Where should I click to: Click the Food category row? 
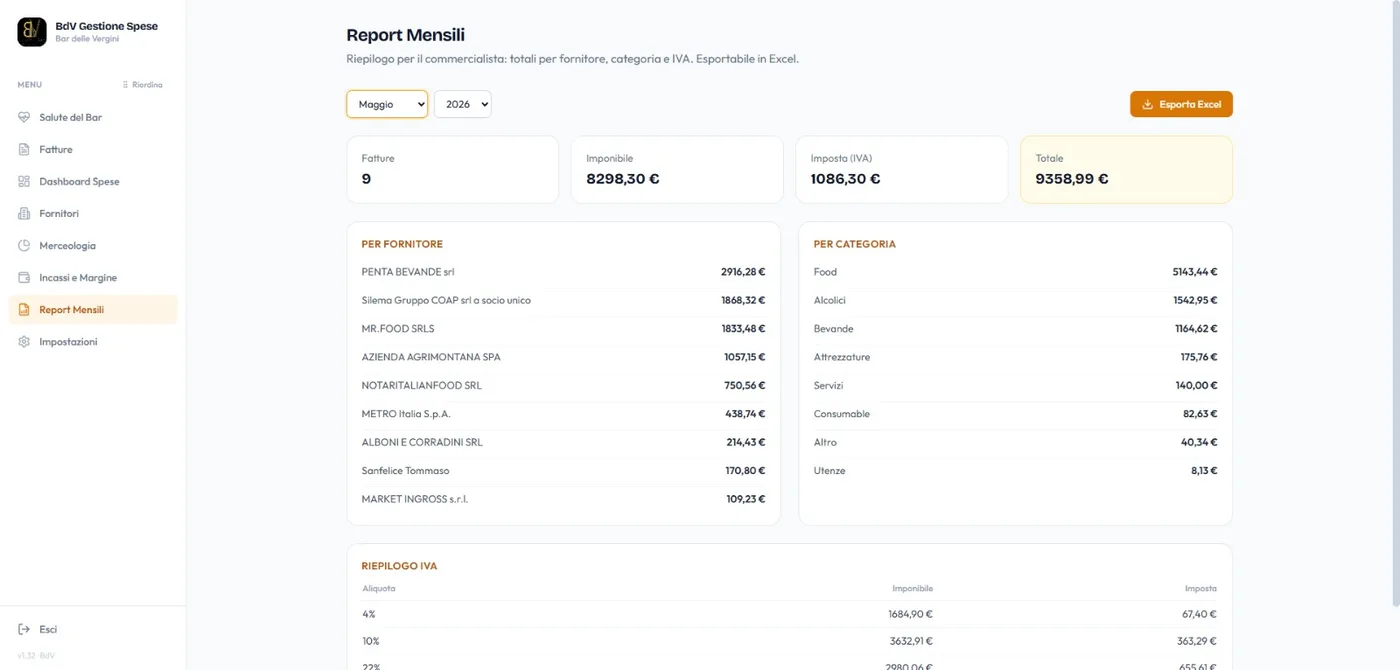click(x=1015, y=272)
